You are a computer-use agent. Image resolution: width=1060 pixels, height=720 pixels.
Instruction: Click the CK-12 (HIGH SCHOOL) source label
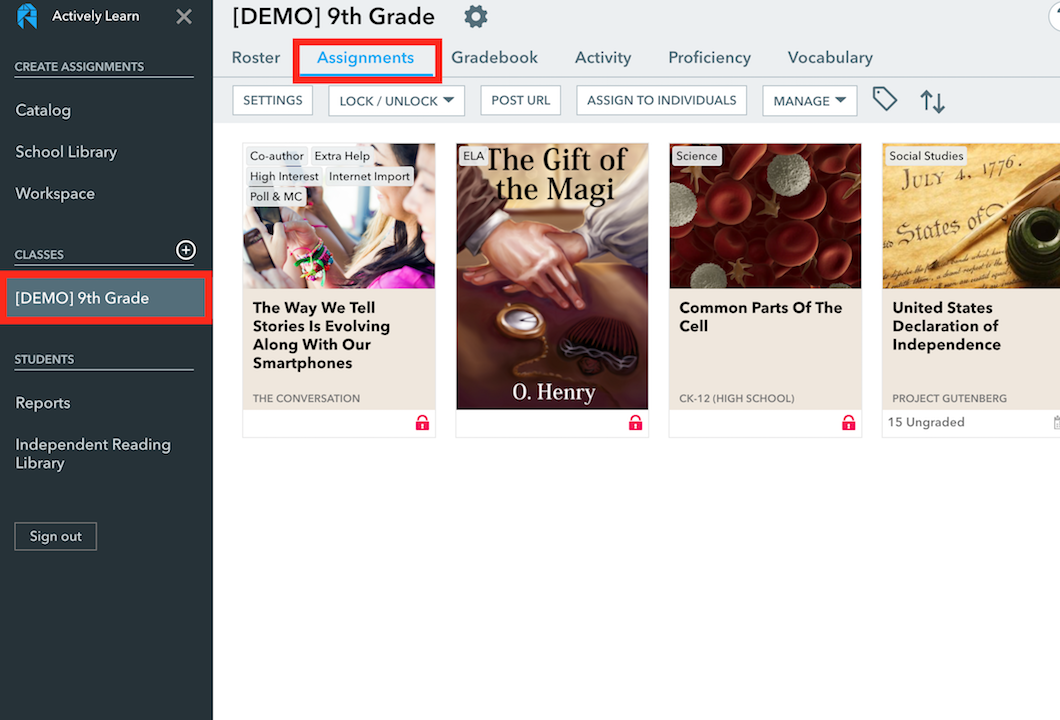(737, 398)
